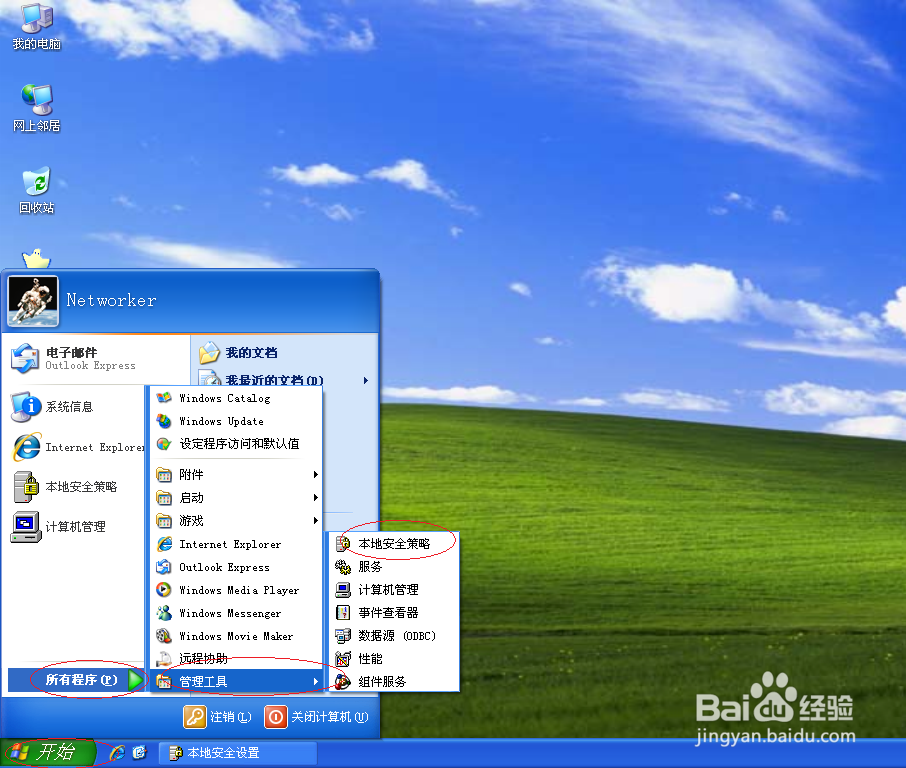The width and height of the screenshot is (906, 768).
Task: Click the Networker user avatar picture
Action: click(33, 300)
